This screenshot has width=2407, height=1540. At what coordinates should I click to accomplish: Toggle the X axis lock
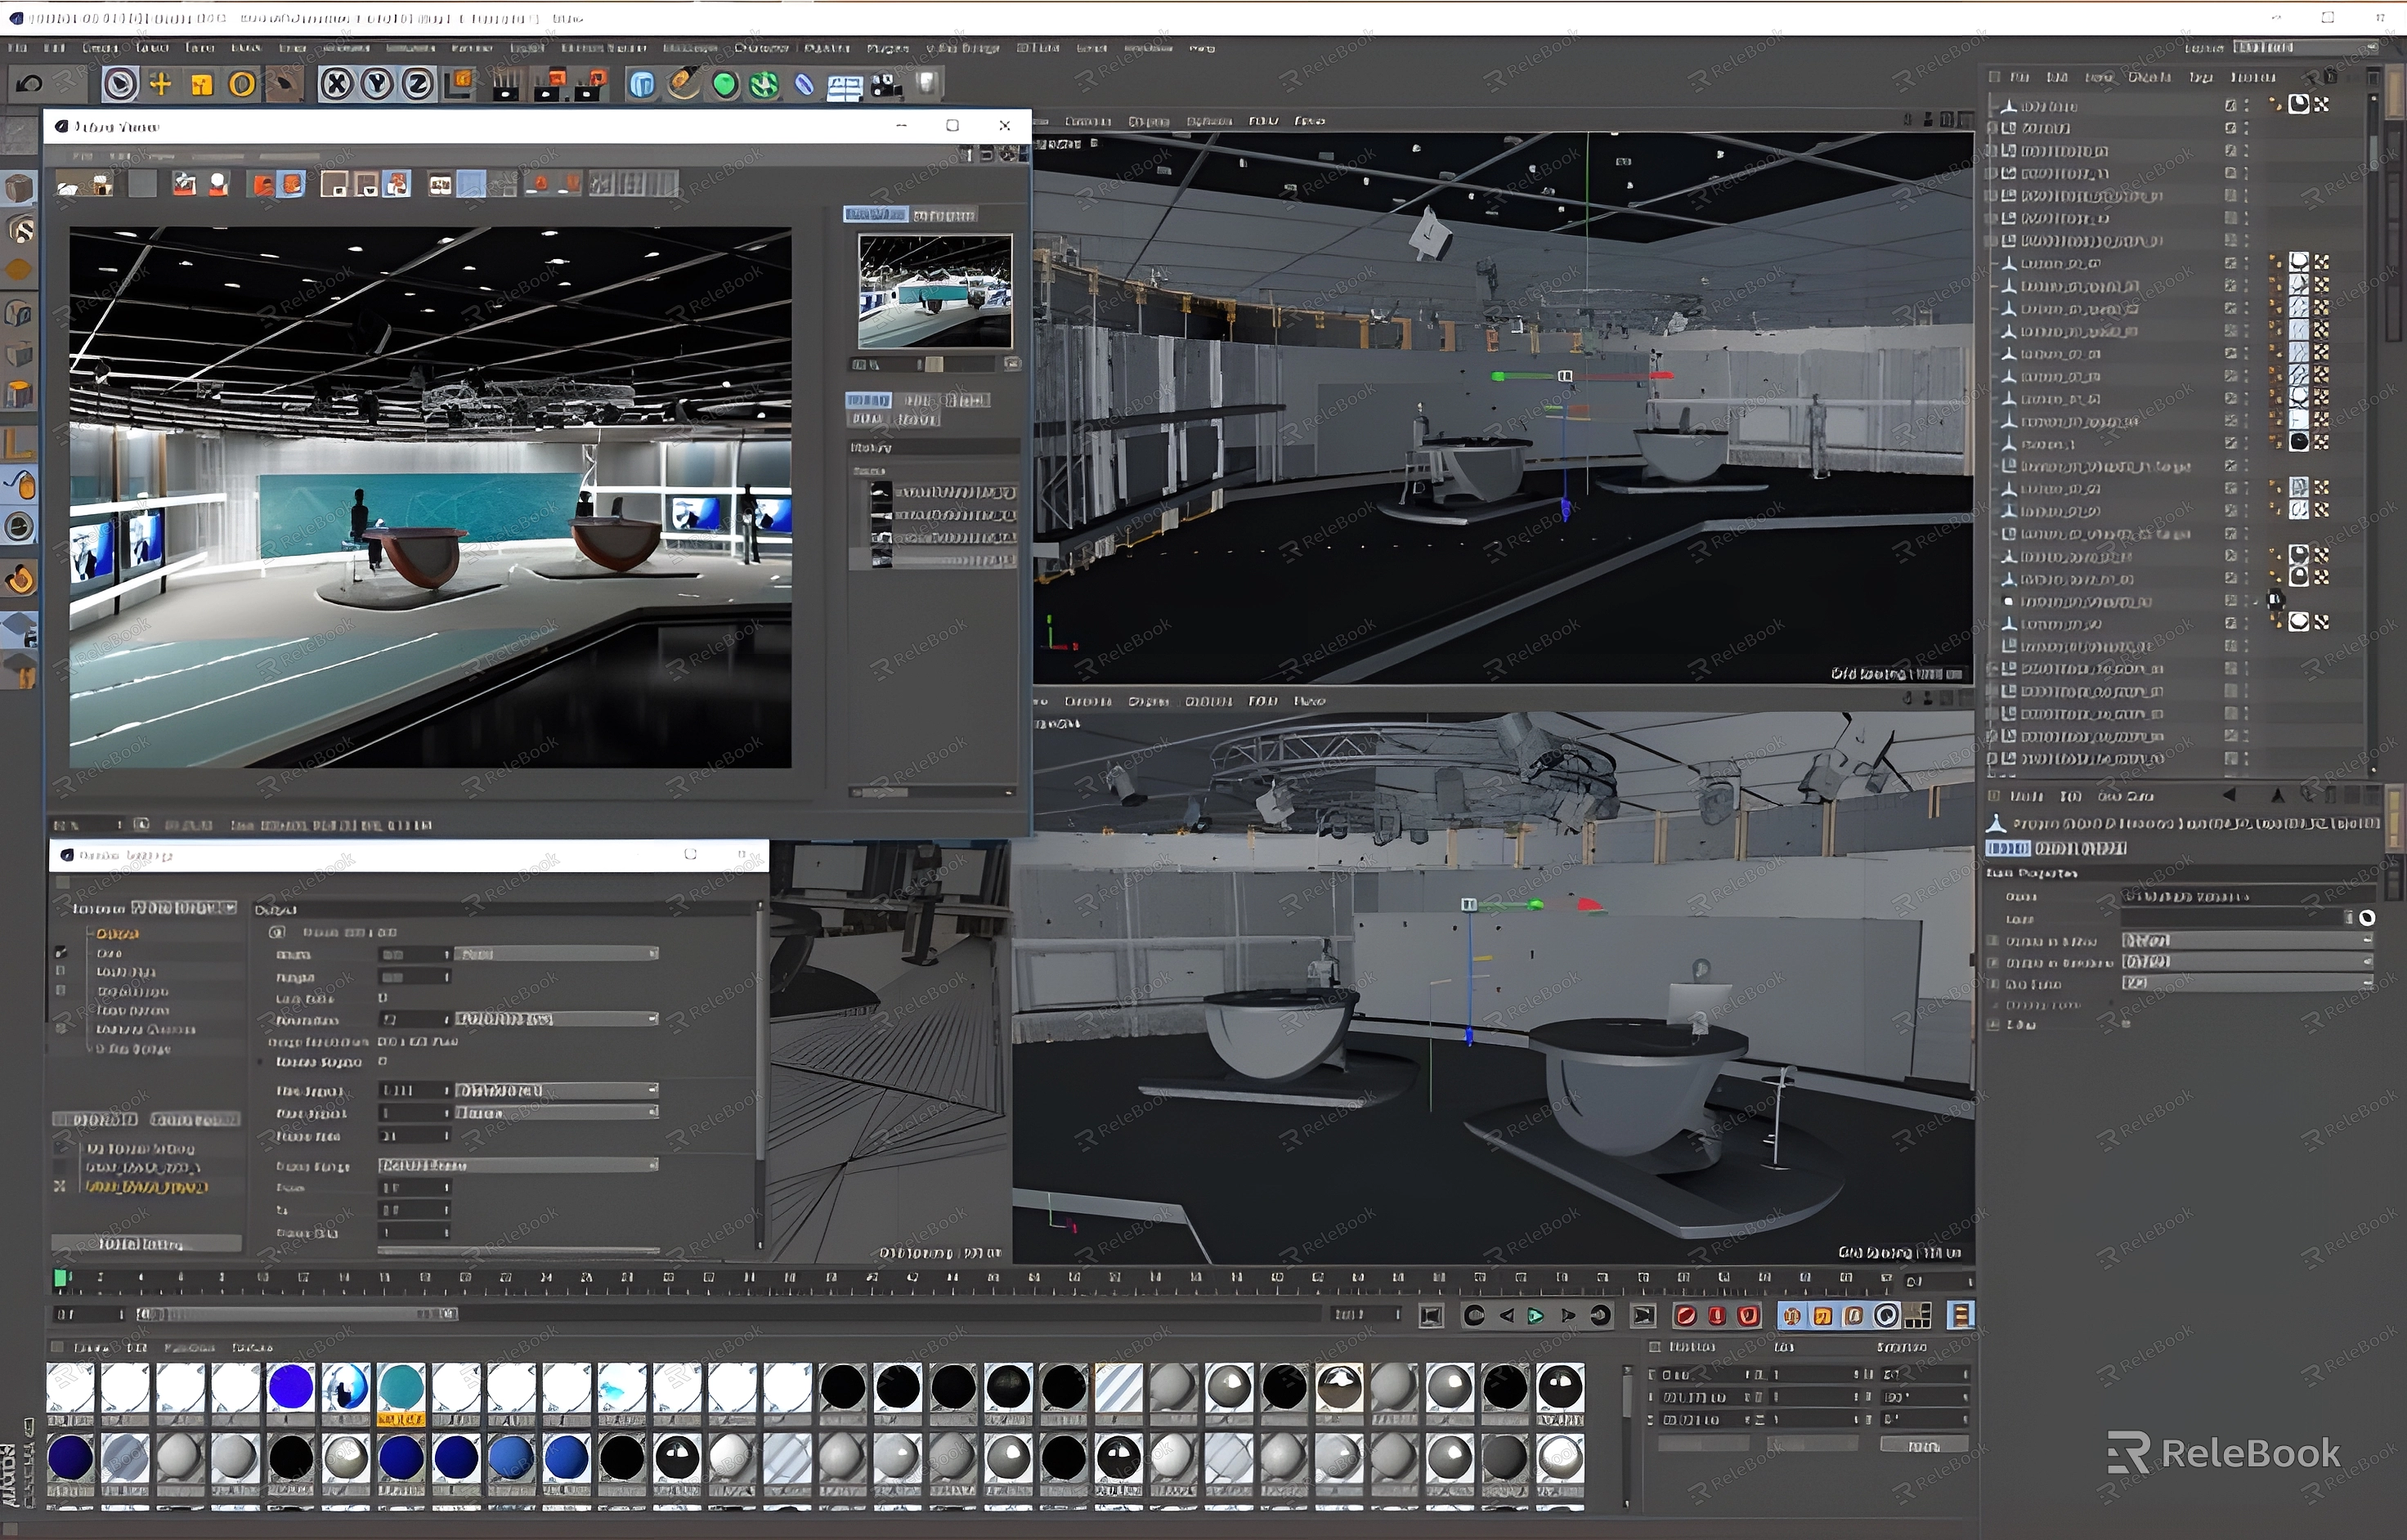coord(337,85)
